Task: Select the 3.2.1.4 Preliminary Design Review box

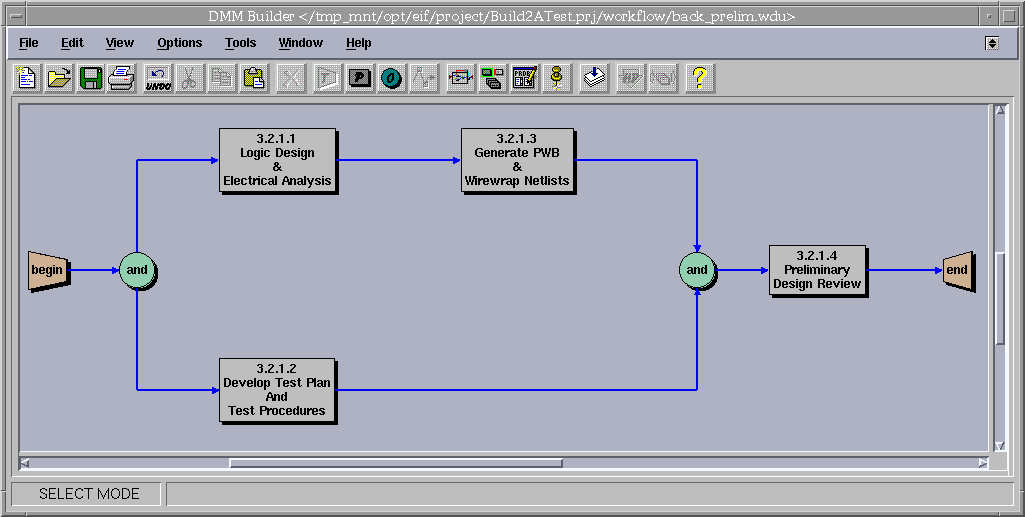Action: pos(816,270)
